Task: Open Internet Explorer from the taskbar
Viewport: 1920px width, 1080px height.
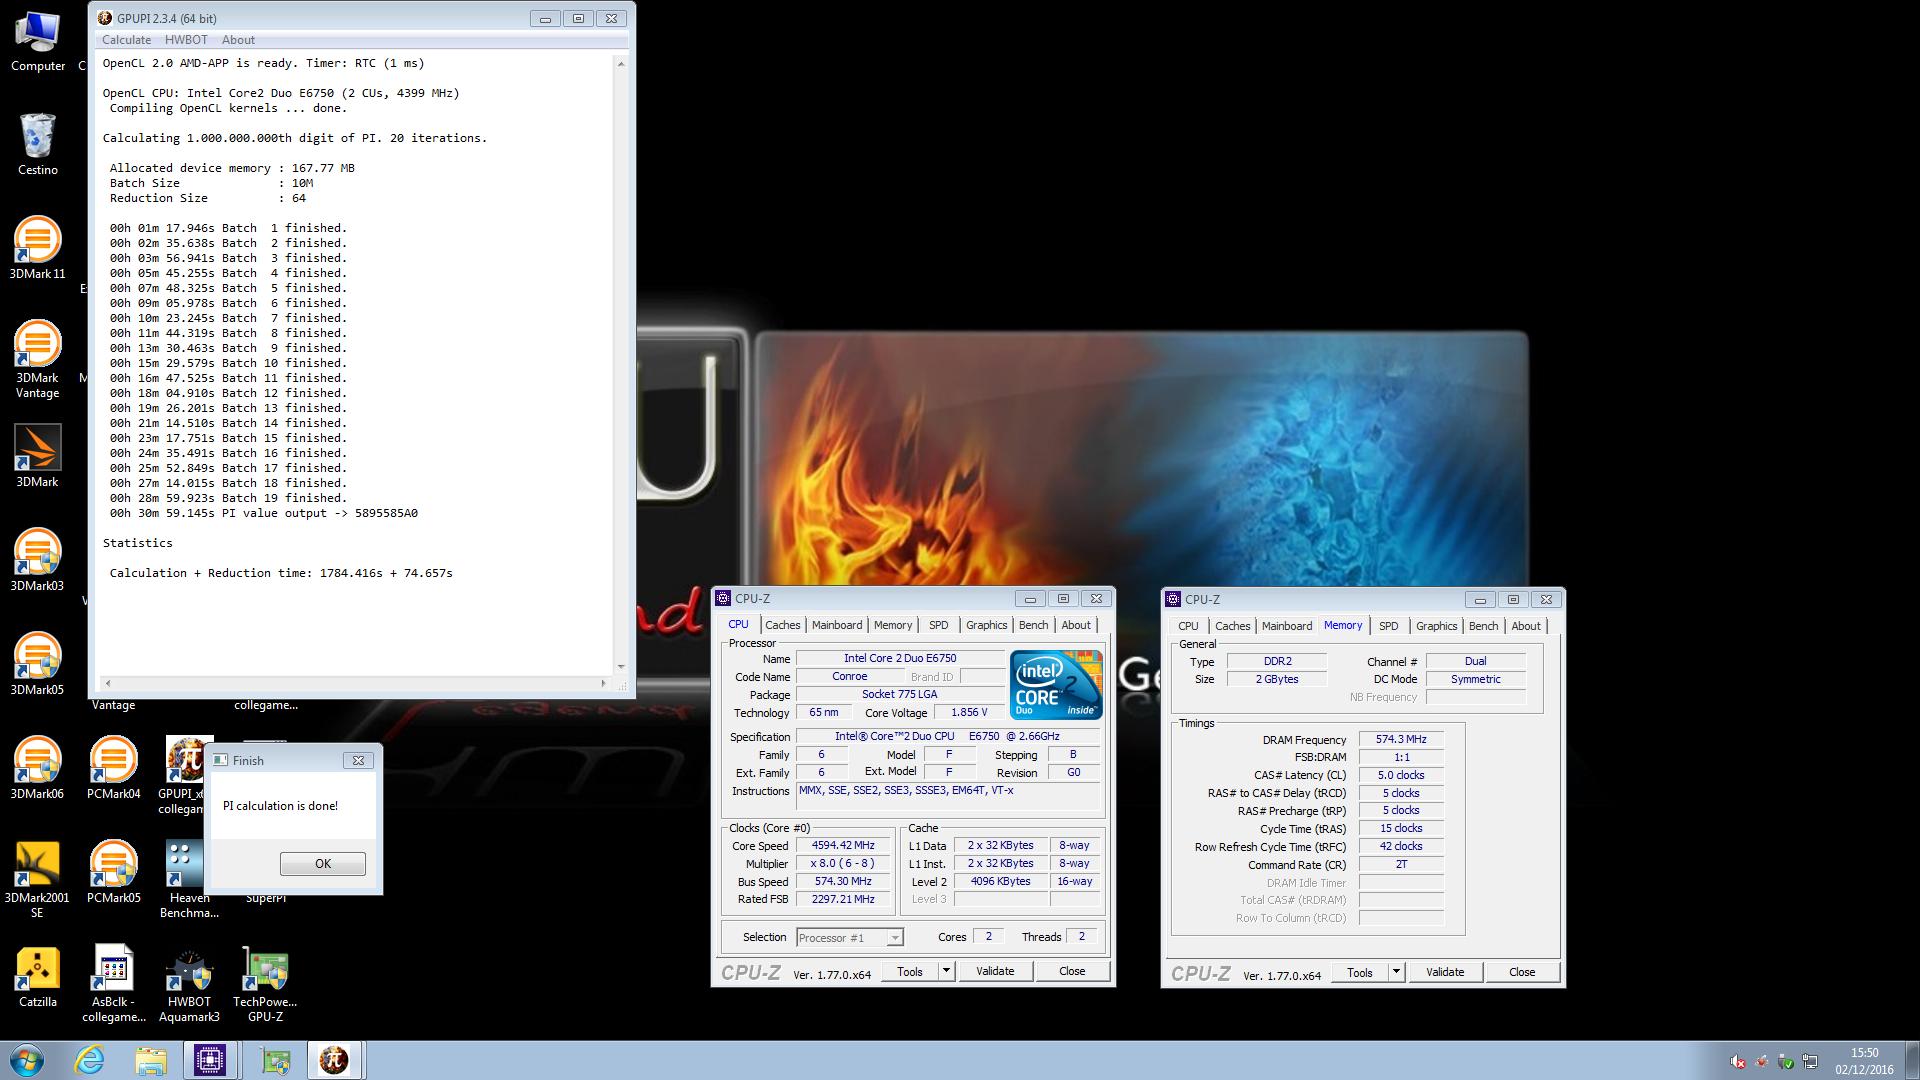Action: click(x=89, y=1060)
